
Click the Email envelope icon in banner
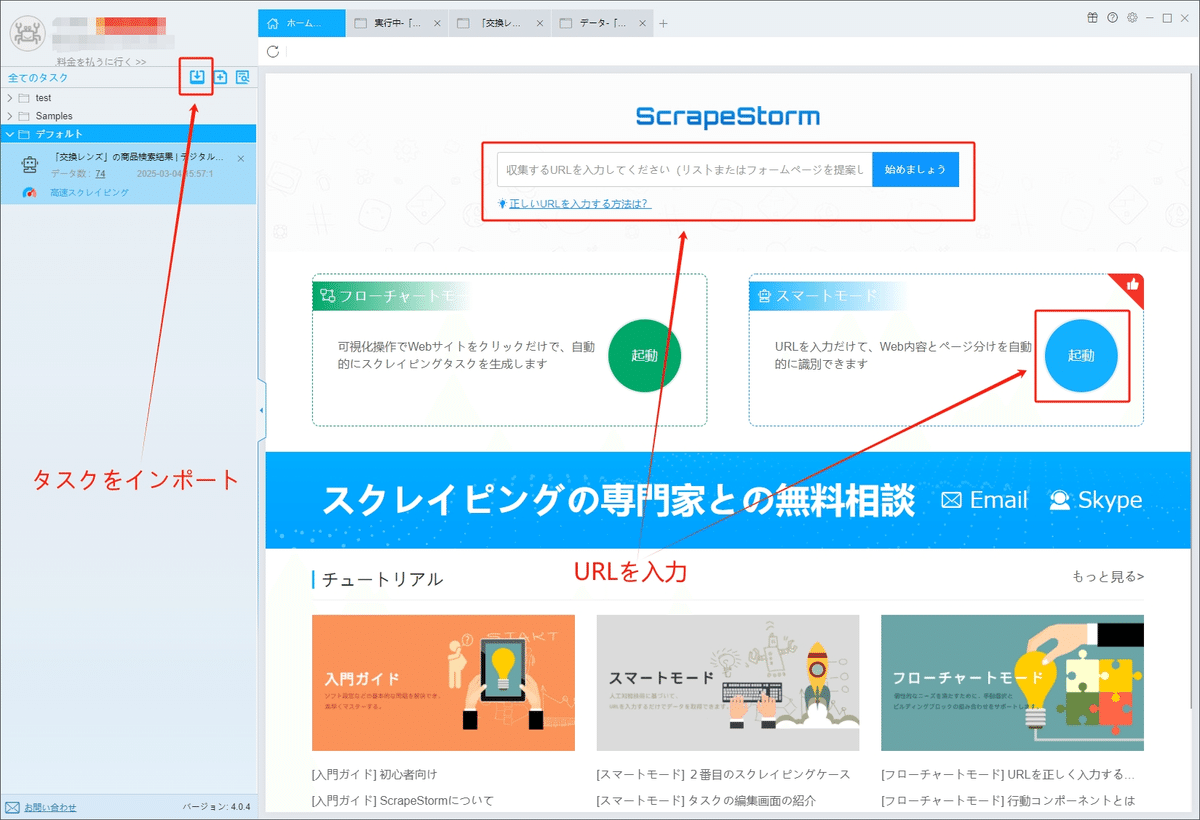click(952, 500)
